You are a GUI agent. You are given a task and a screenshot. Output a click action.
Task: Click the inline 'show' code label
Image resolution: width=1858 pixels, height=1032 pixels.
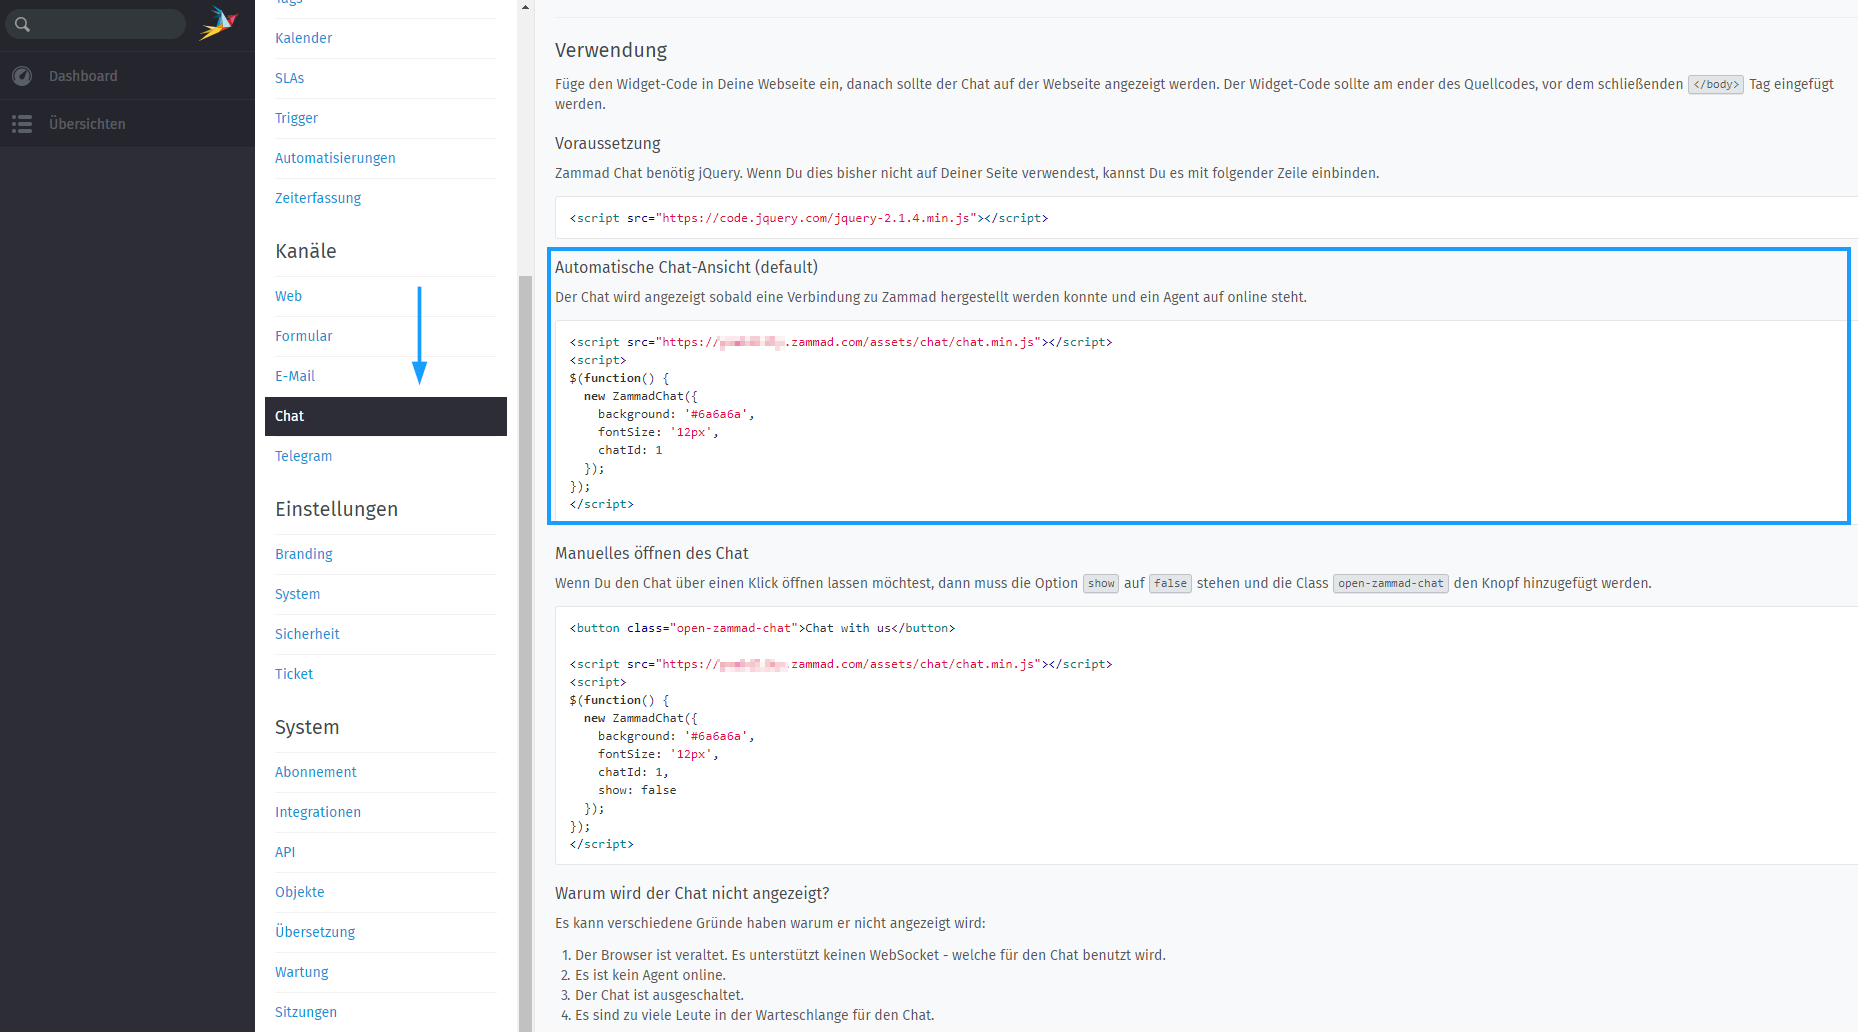coord(1101,583)
